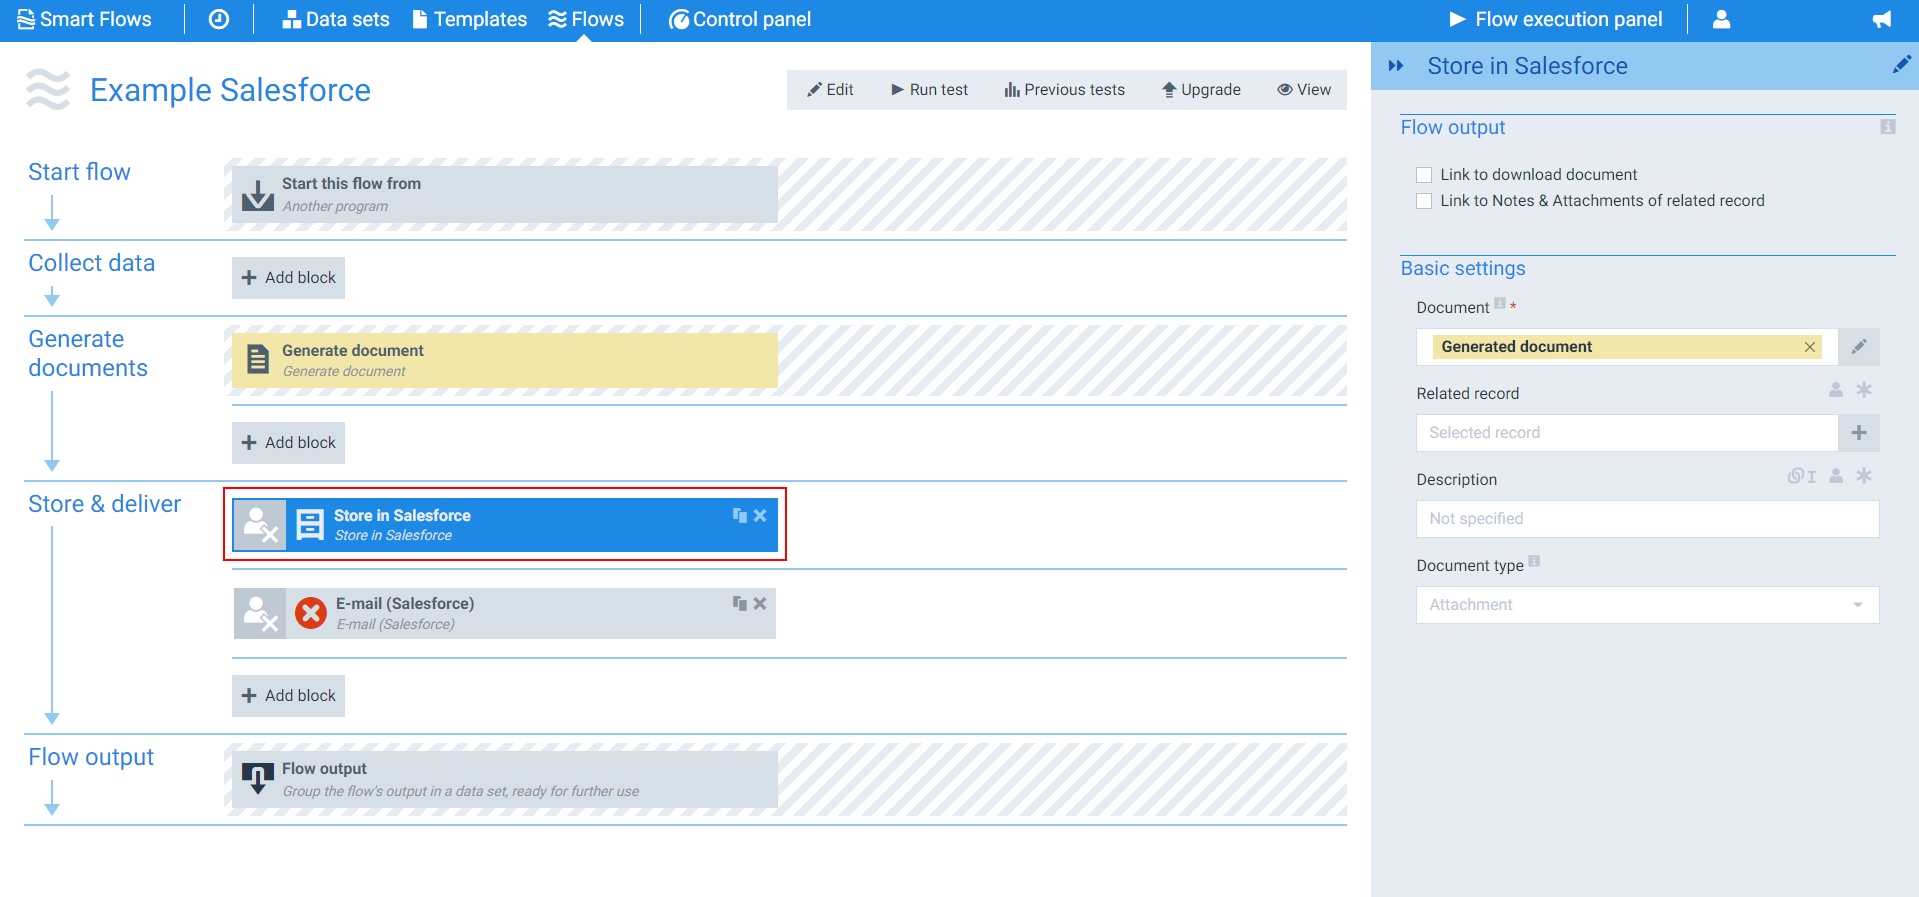Image resolution: width=1919 pixels, height=897 pixels.
Task: Enable Link to download document checkbox
Action: tap(1424, 175)
